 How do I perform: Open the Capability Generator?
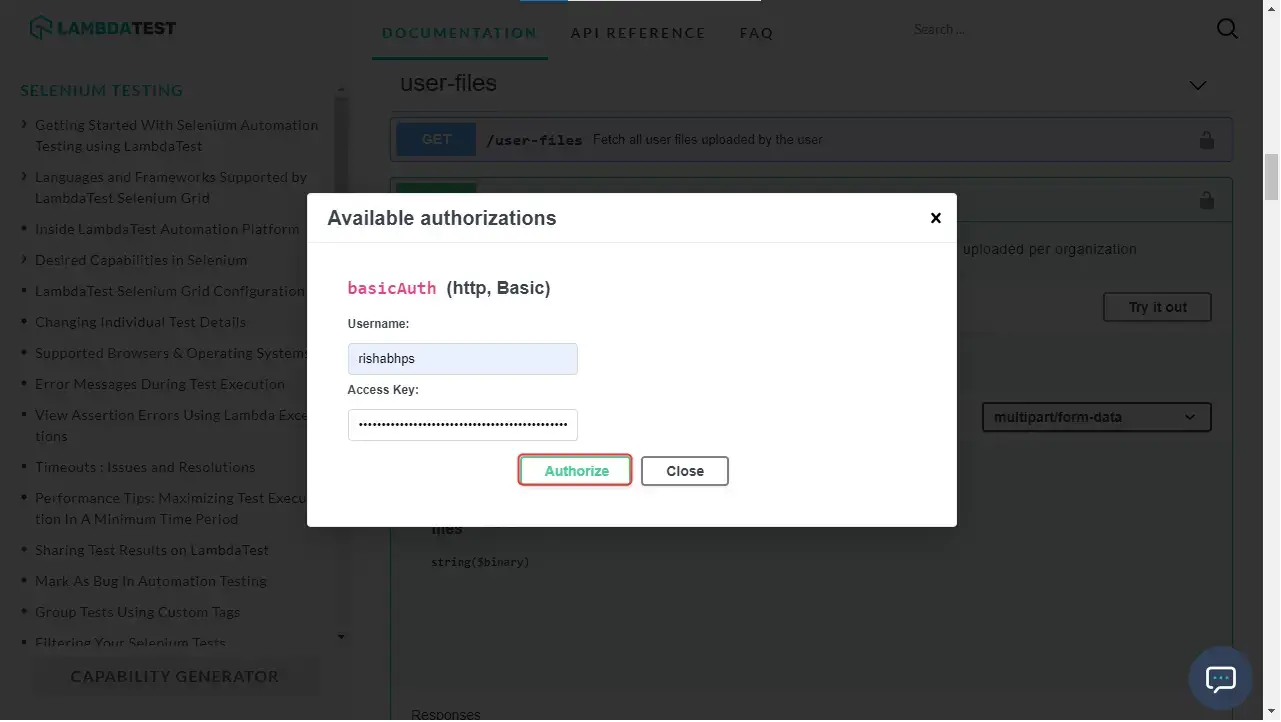(x=174, y=676)
